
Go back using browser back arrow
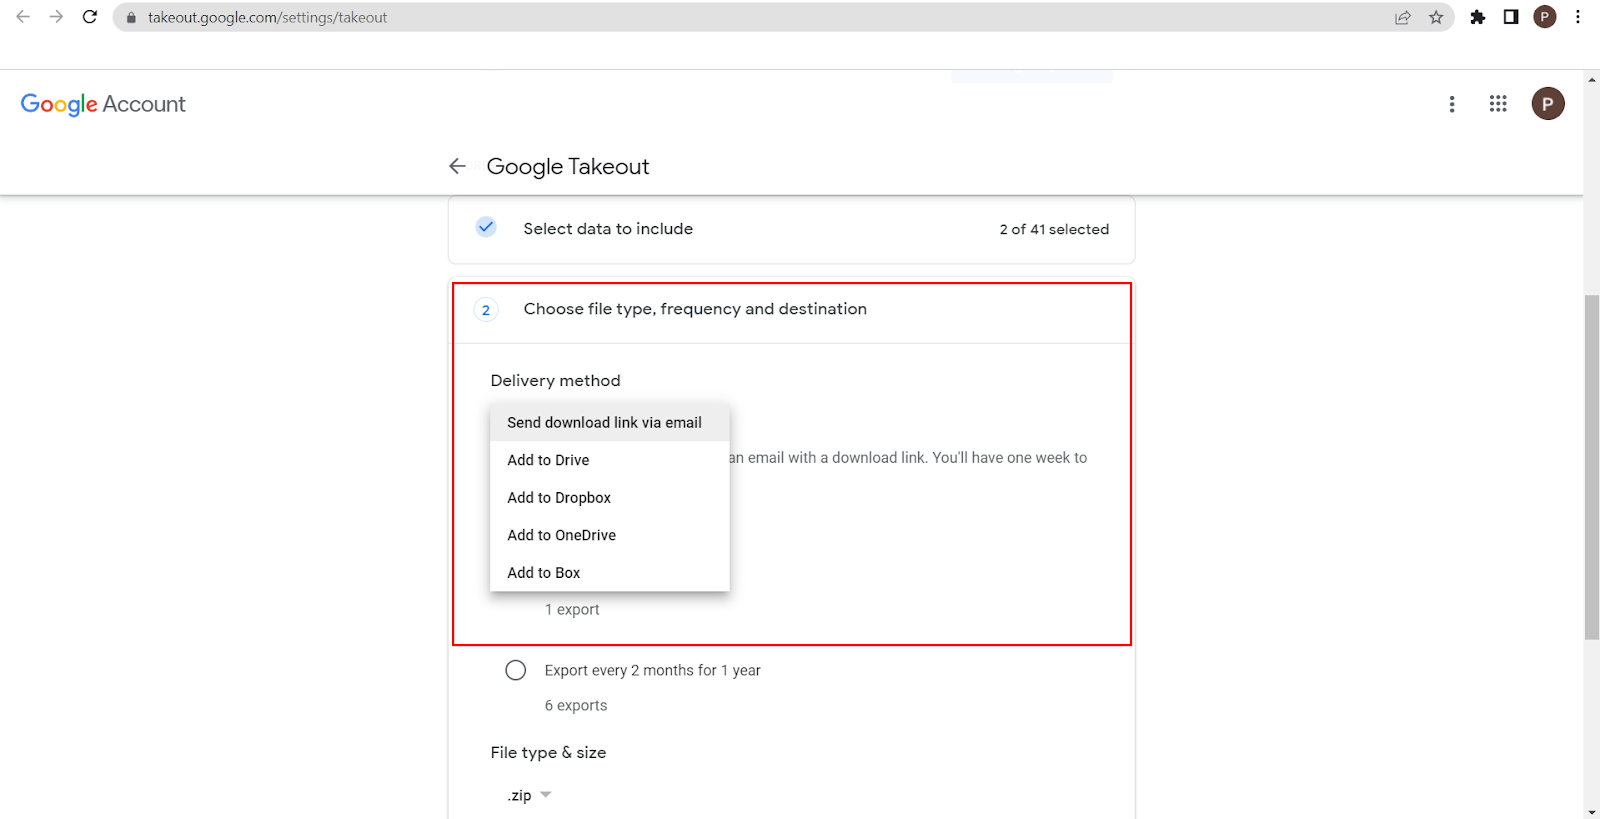point(23,17)
